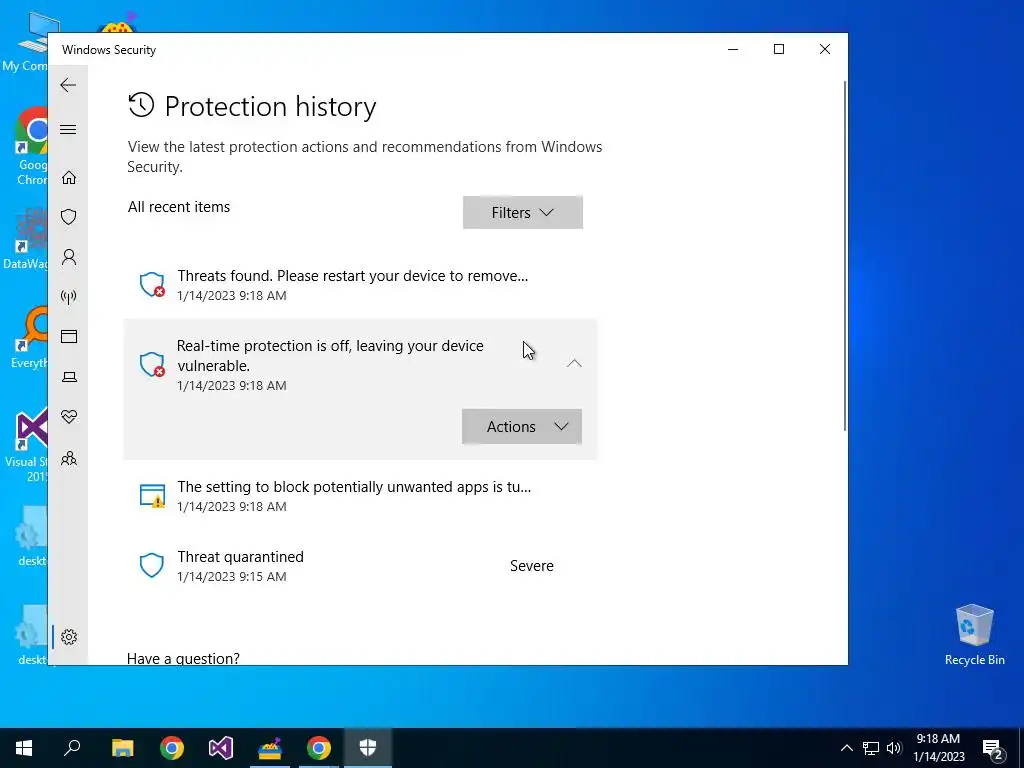
Task: Click window warning icon beside unwanted apps entry
Action: click(x=152, y=496)
